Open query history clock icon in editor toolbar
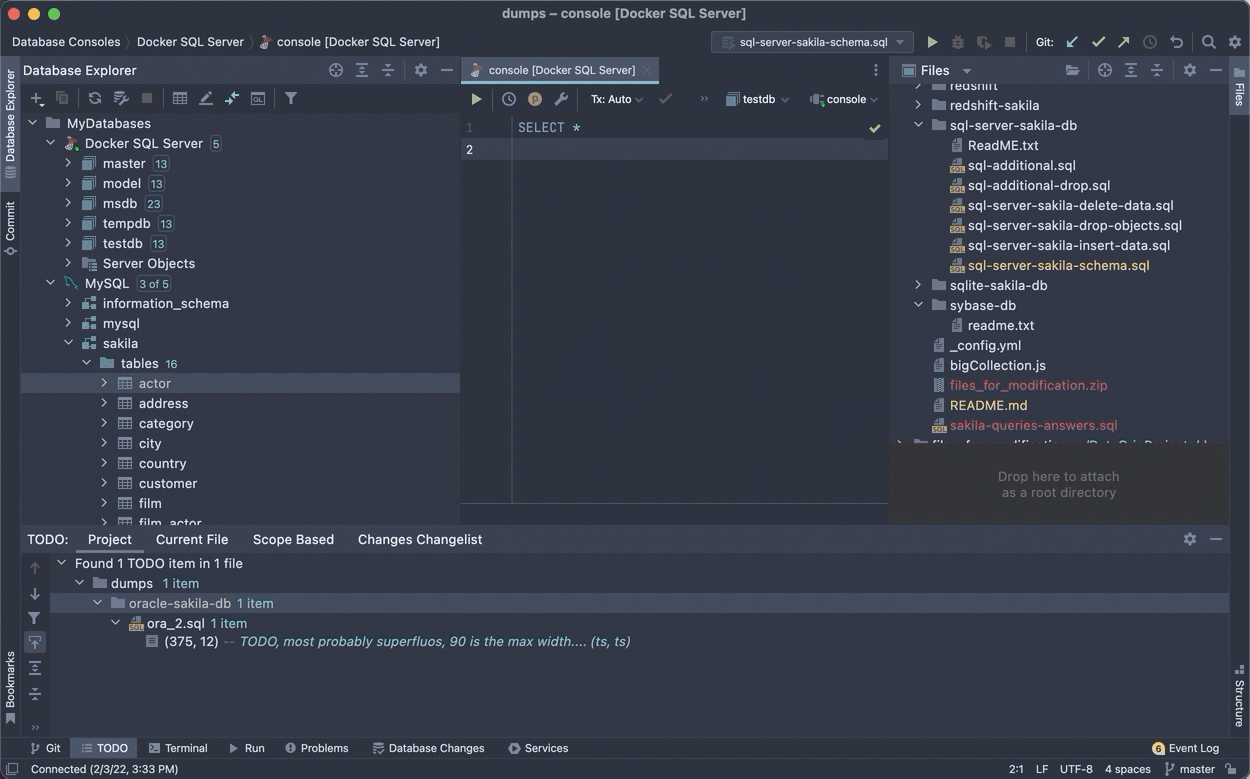Image resolution: width=1250 pixels, height=779 pixels. (509, 99)
